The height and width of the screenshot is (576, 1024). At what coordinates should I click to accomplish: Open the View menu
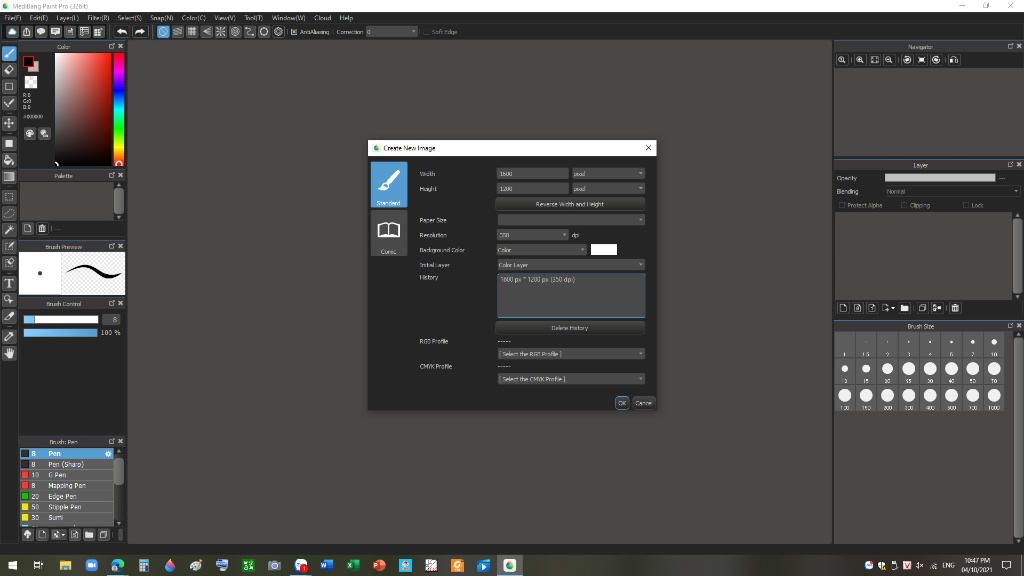(225, 18)
